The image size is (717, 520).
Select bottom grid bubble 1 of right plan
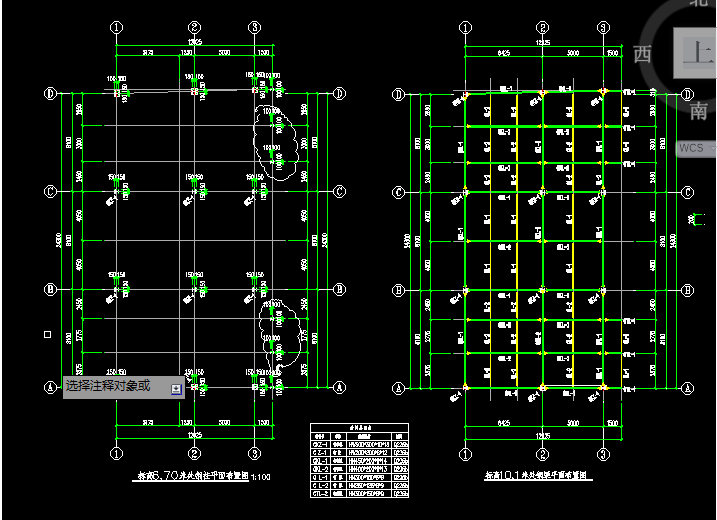coord(466,454)
